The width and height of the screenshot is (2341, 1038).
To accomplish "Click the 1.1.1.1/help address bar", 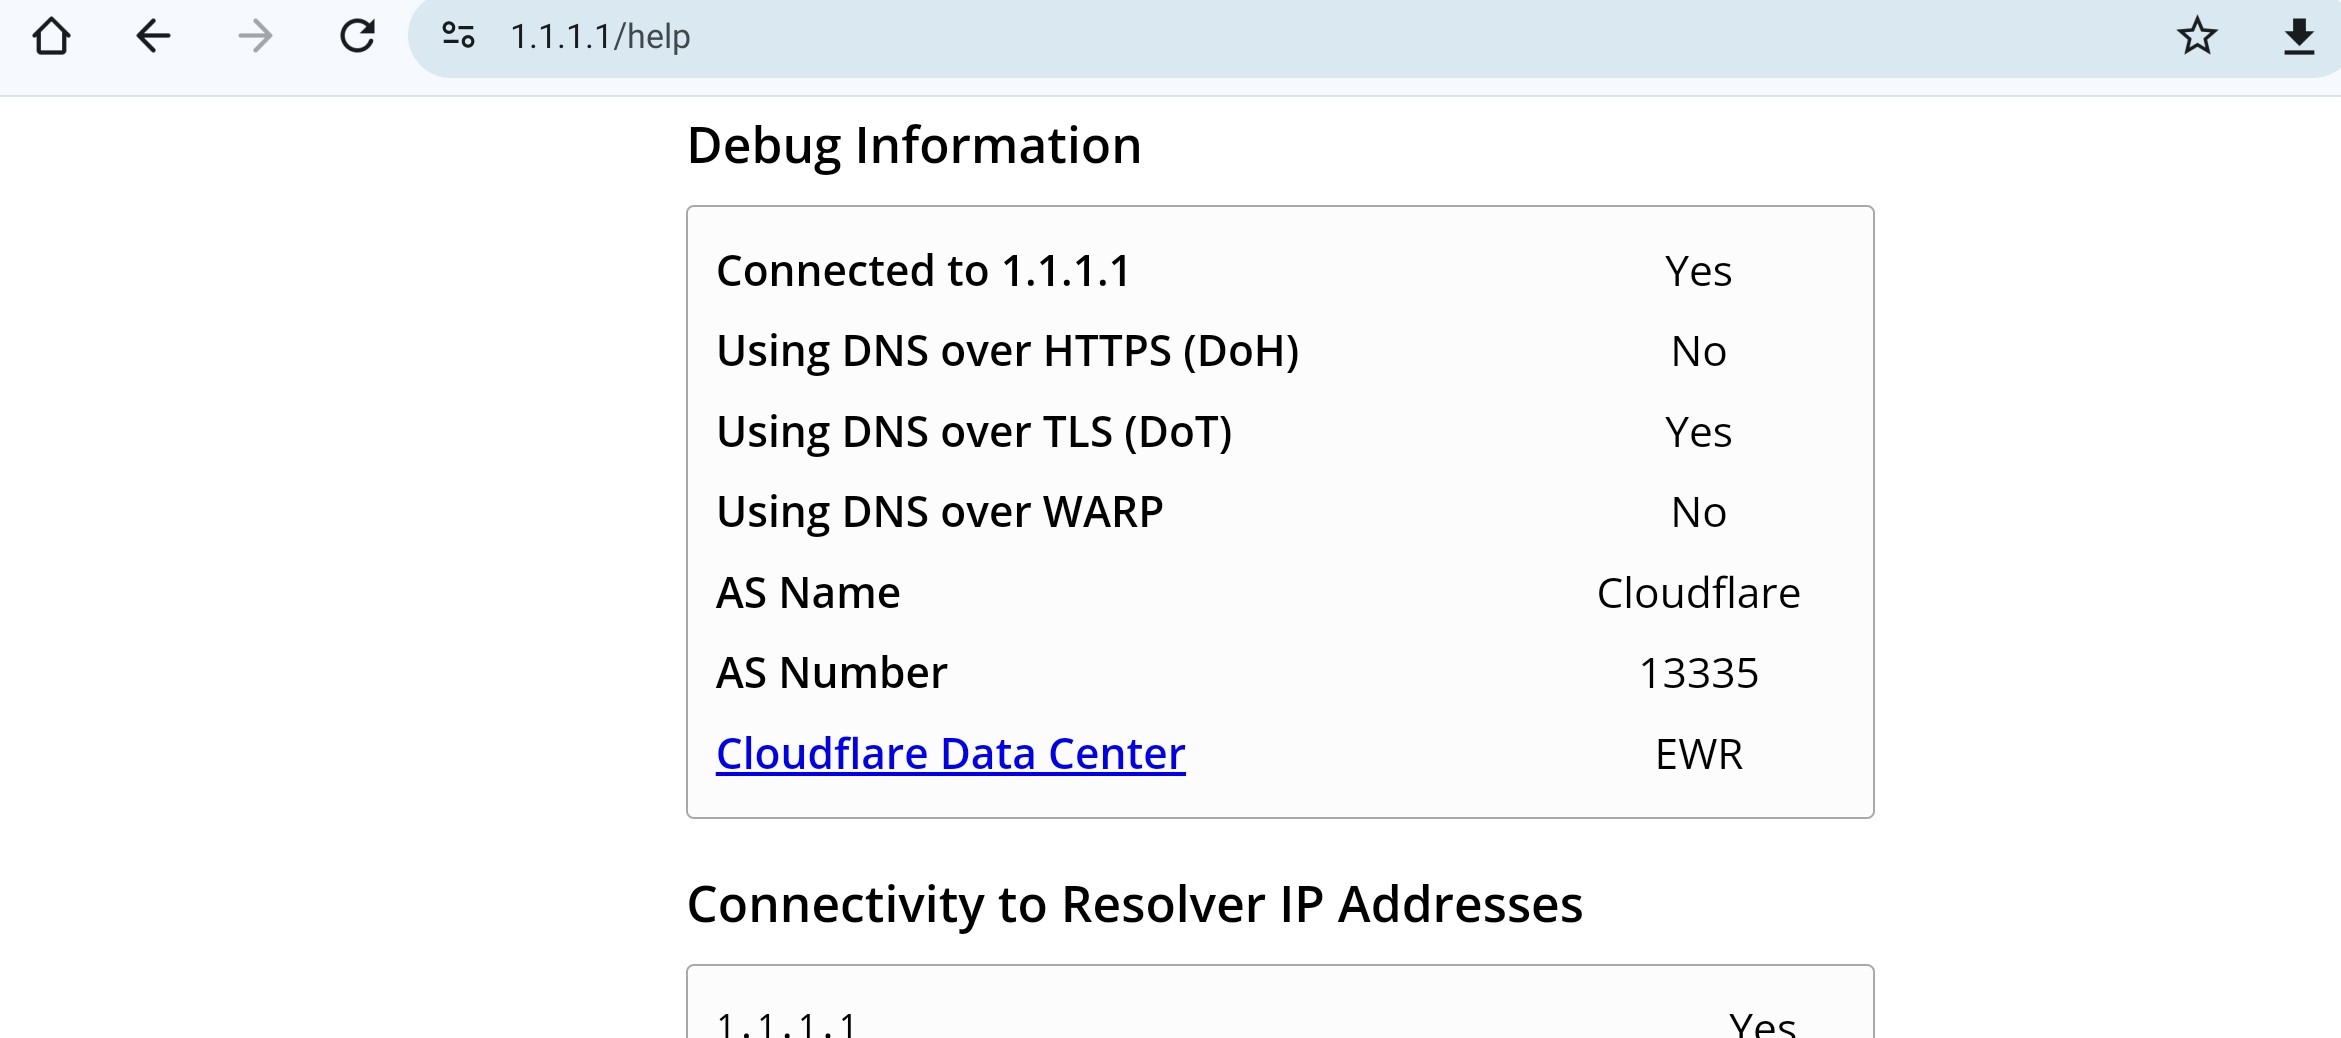I will click(x=1300, y=37).
